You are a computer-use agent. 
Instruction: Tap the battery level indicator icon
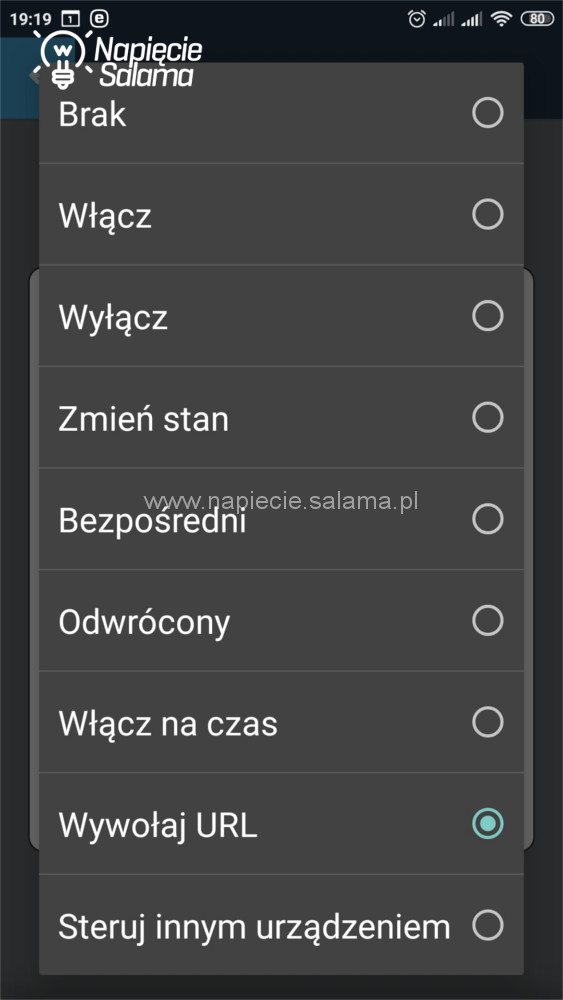pos(537,19)
